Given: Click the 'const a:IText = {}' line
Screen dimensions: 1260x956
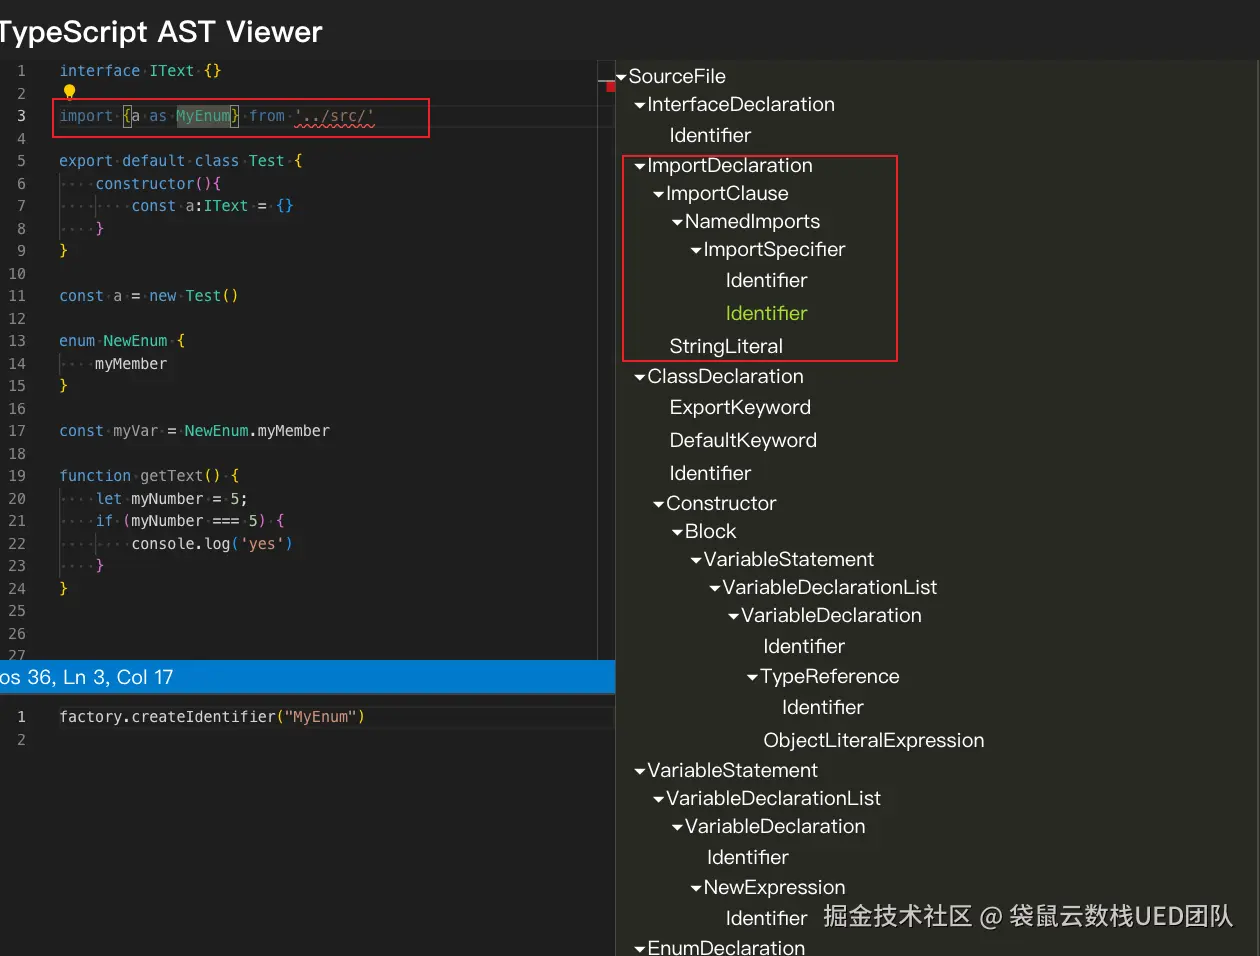Looking at the screenshot, I should coord(212,206).
